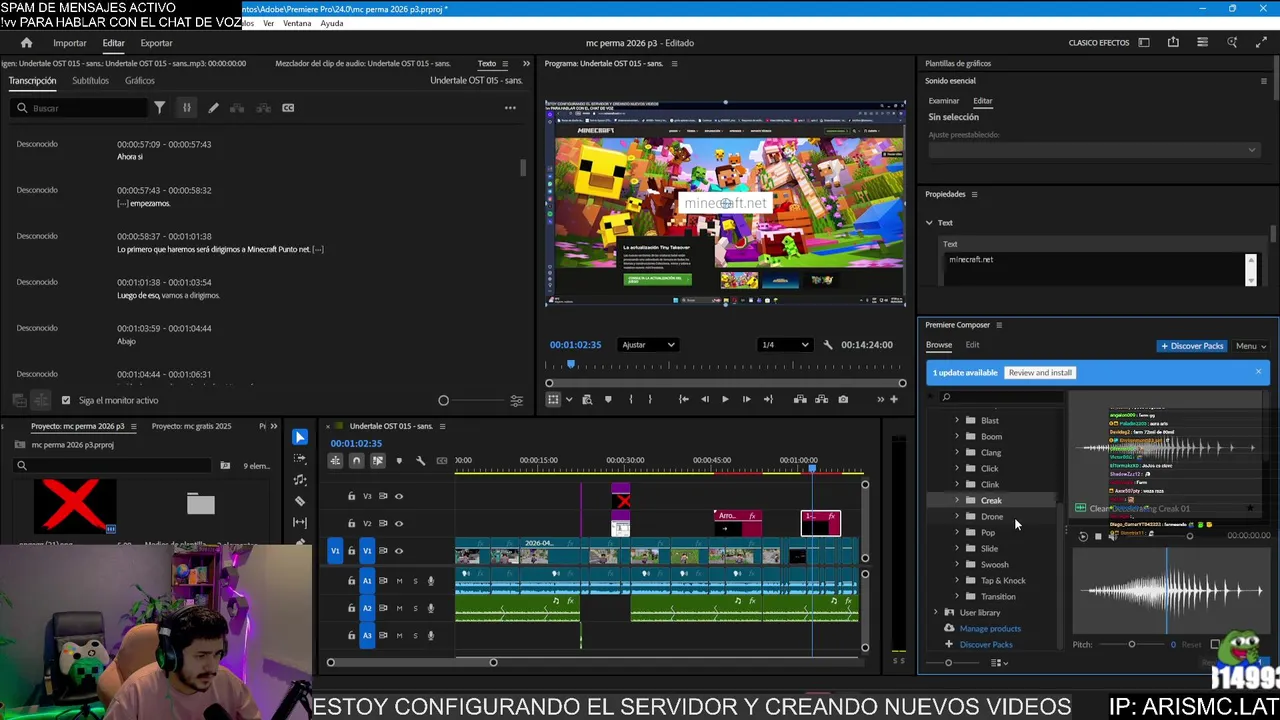Favorite the Creak 01 sound star
Viewport: 1280px width, 720px height.
click(x=1250, y=508)
